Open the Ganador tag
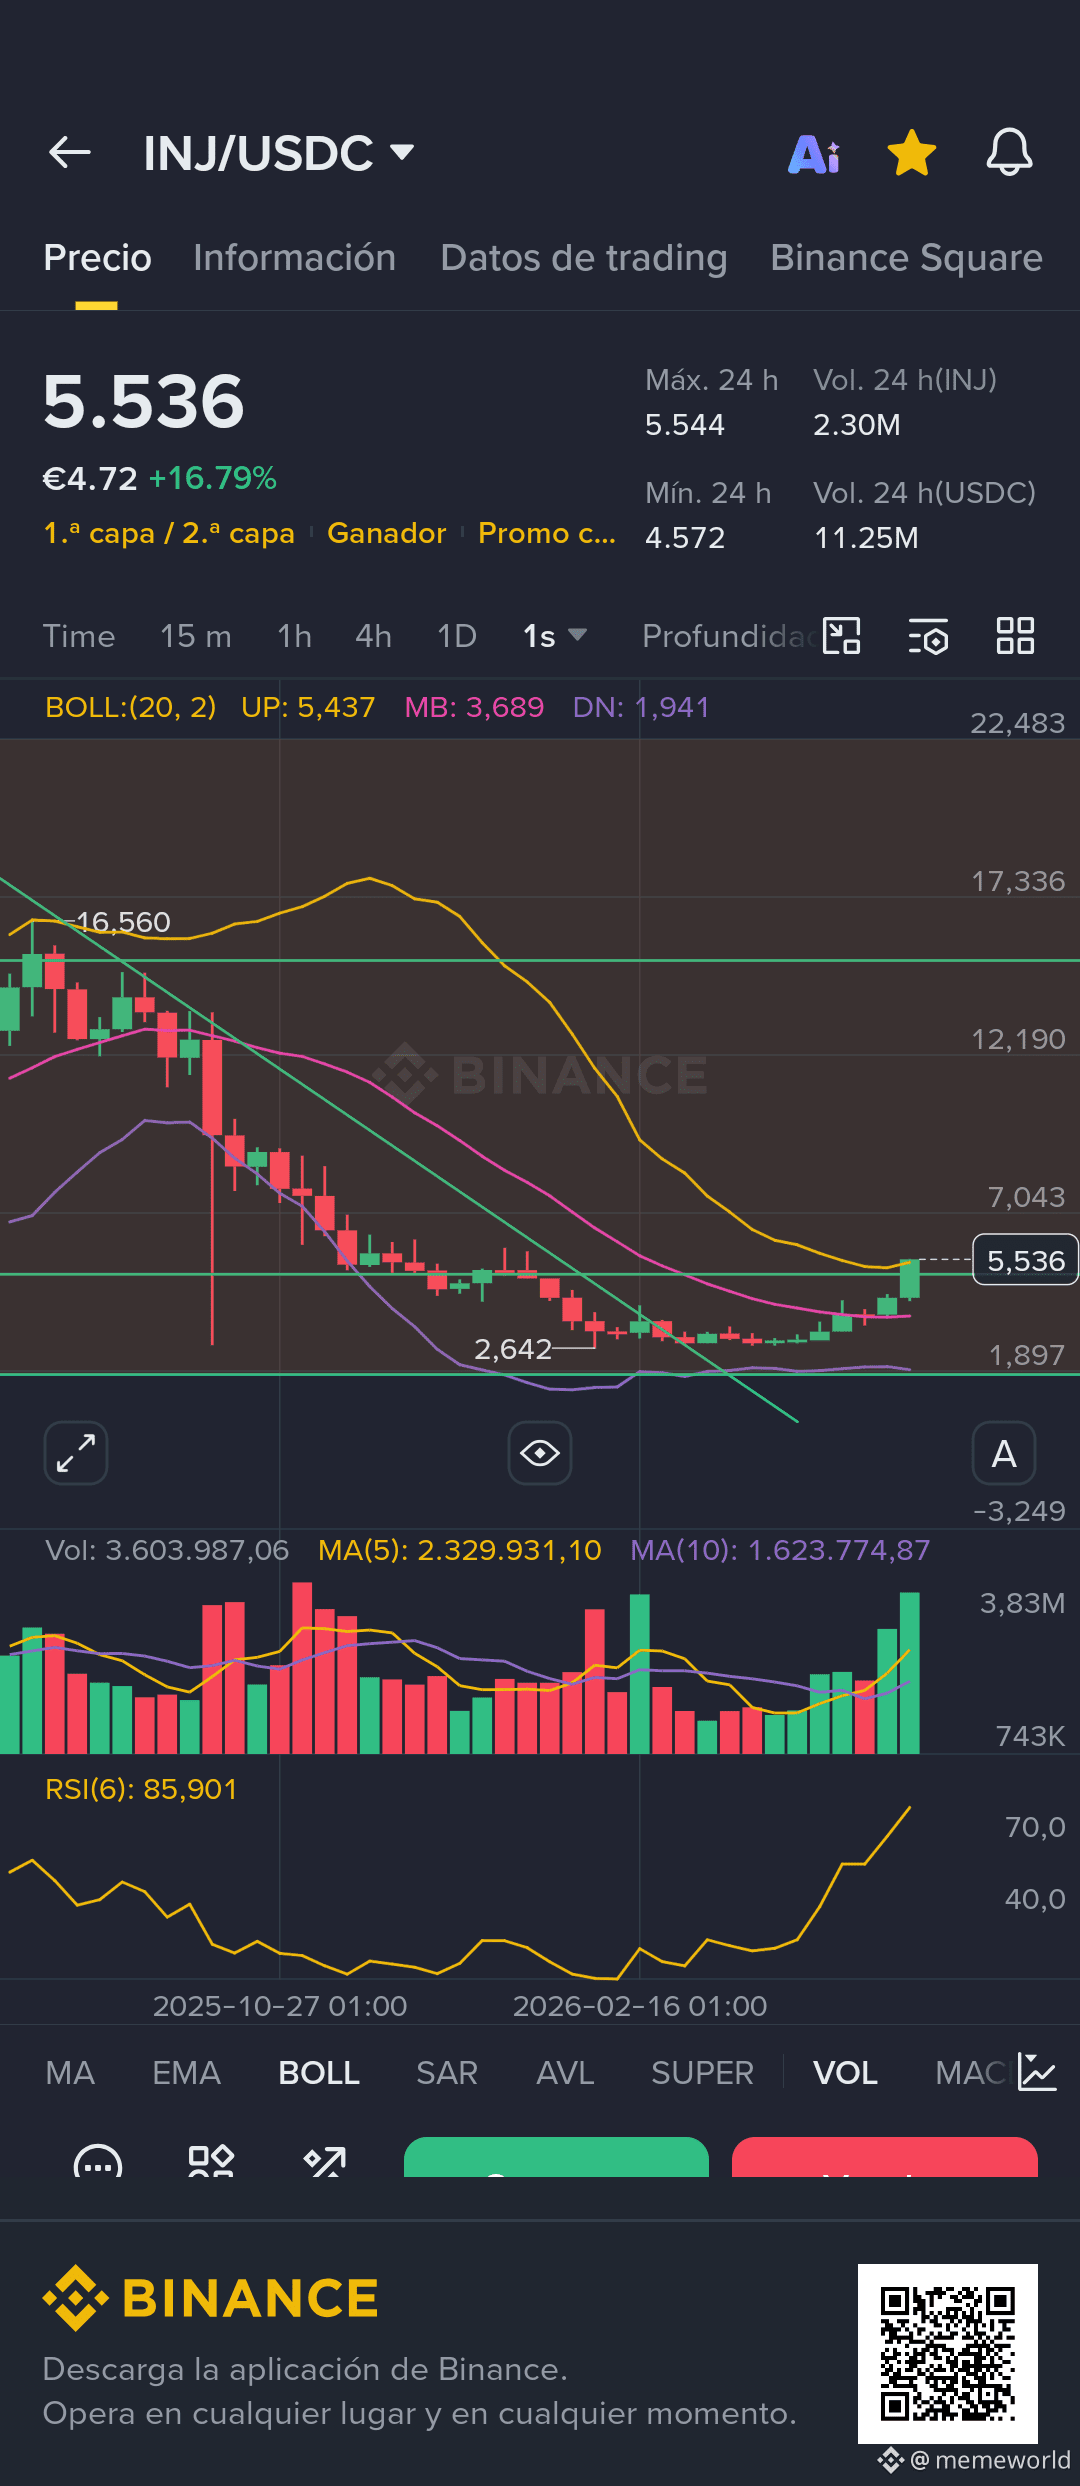 coord(387,533)
